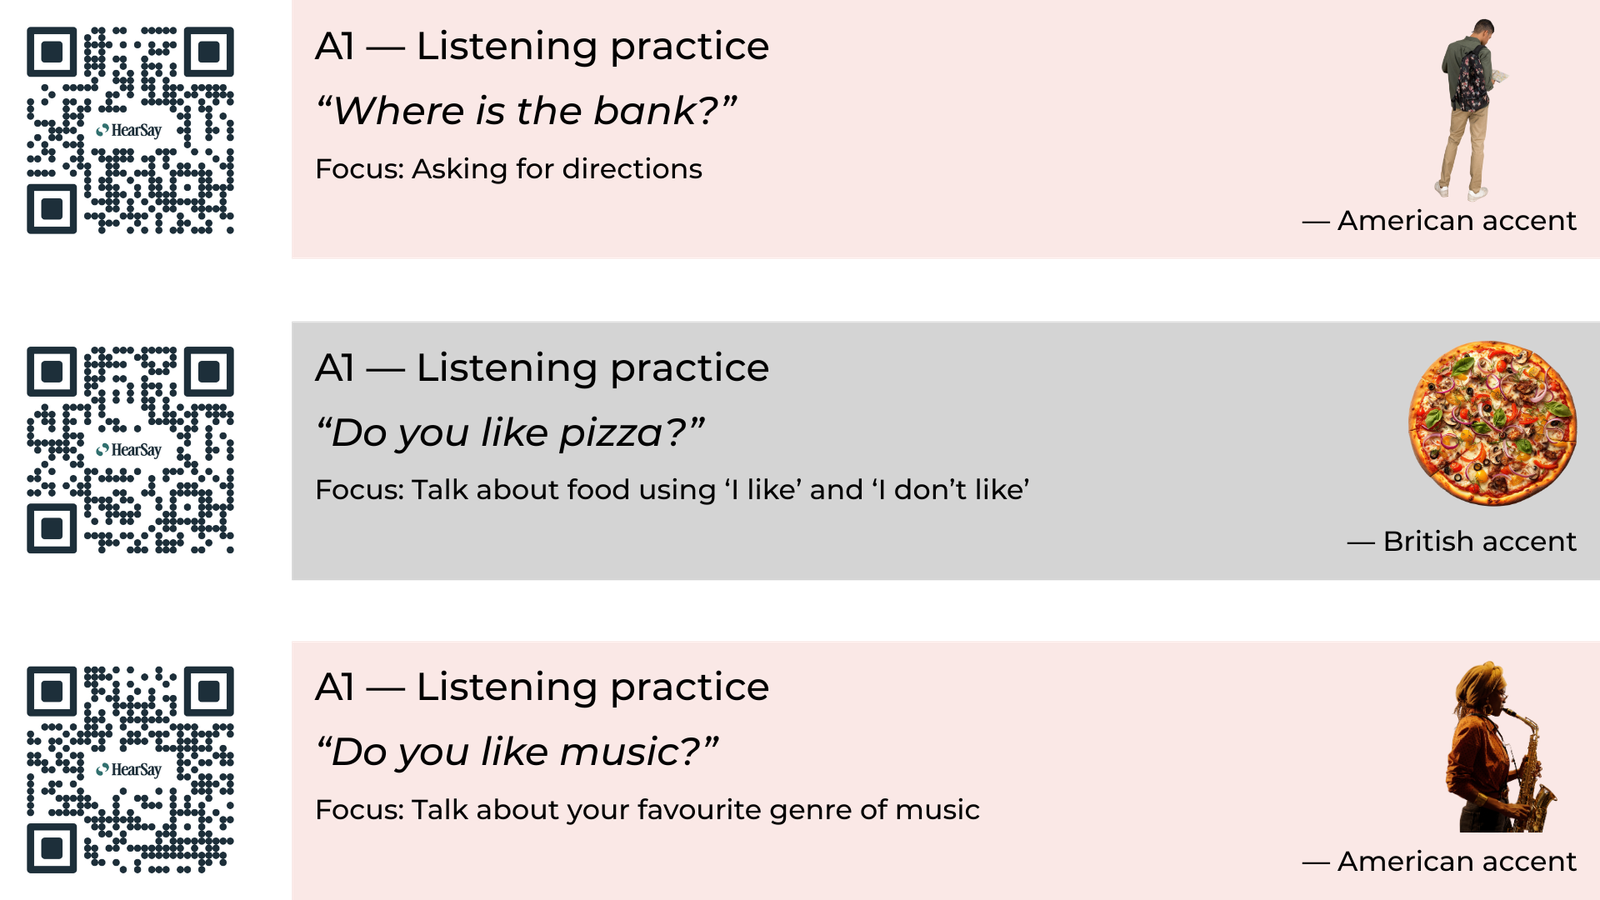Click the pizza image

1492,423
